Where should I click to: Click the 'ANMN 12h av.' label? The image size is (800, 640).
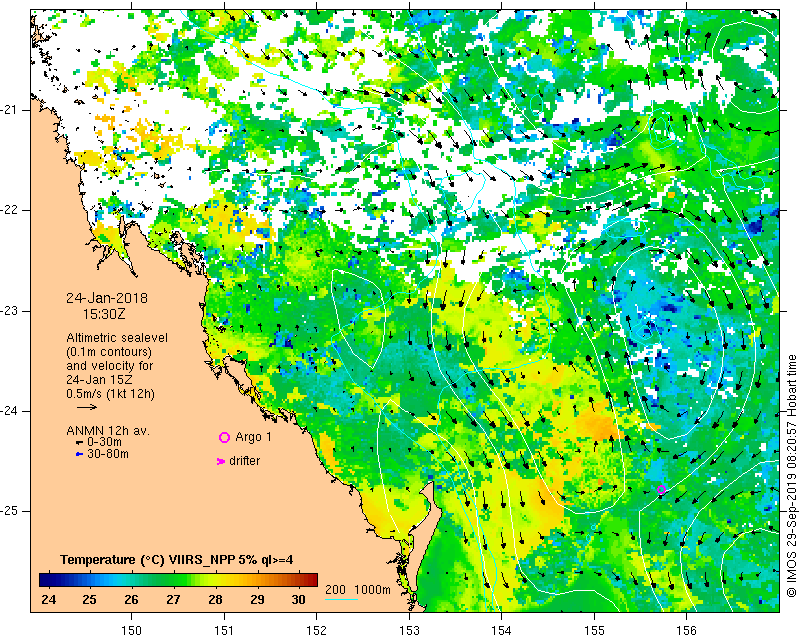click(x=108, y=431)
